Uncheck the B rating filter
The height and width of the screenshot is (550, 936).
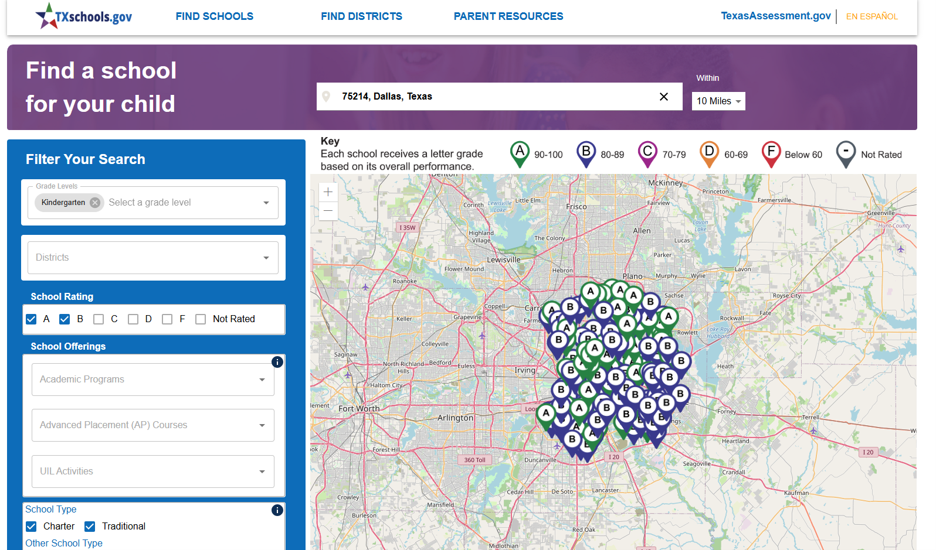pyautogui.click(x=64, y=319)
